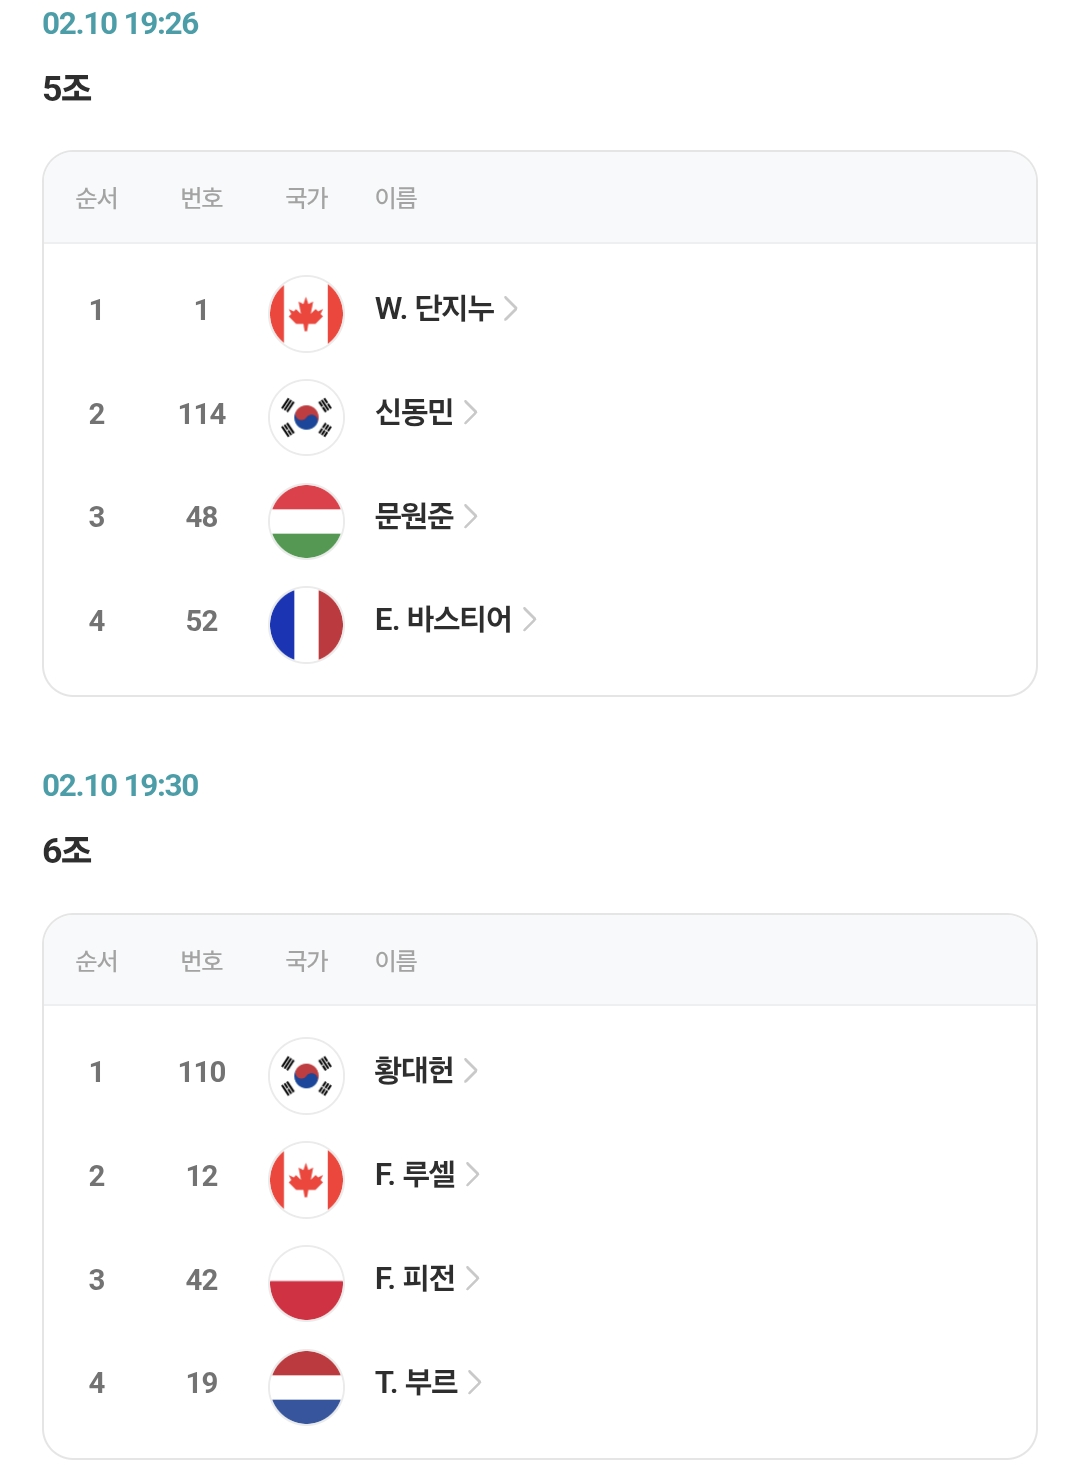Click Hungary flag beside 문원준
This screenshot has width=1080, height=1481.
tap(306, 521)
